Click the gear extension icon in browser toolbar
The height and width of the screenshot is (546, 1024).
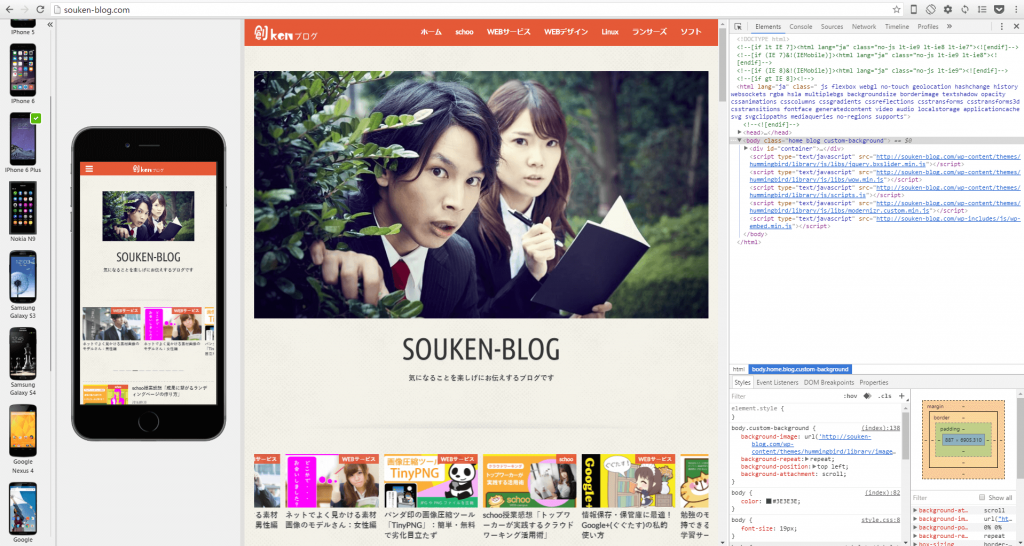tap(948, 10)
